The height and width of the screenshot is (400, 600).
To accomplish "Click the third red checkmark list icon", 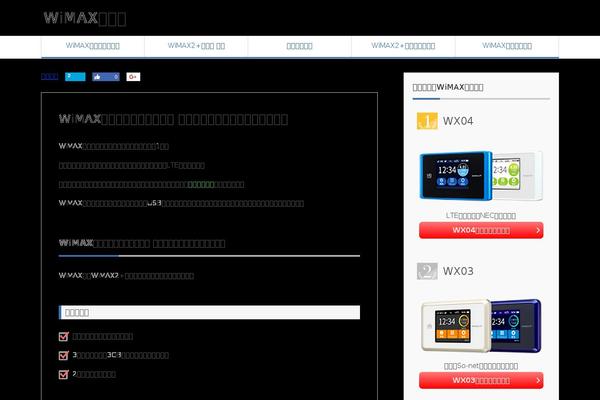I will point(64,374).
